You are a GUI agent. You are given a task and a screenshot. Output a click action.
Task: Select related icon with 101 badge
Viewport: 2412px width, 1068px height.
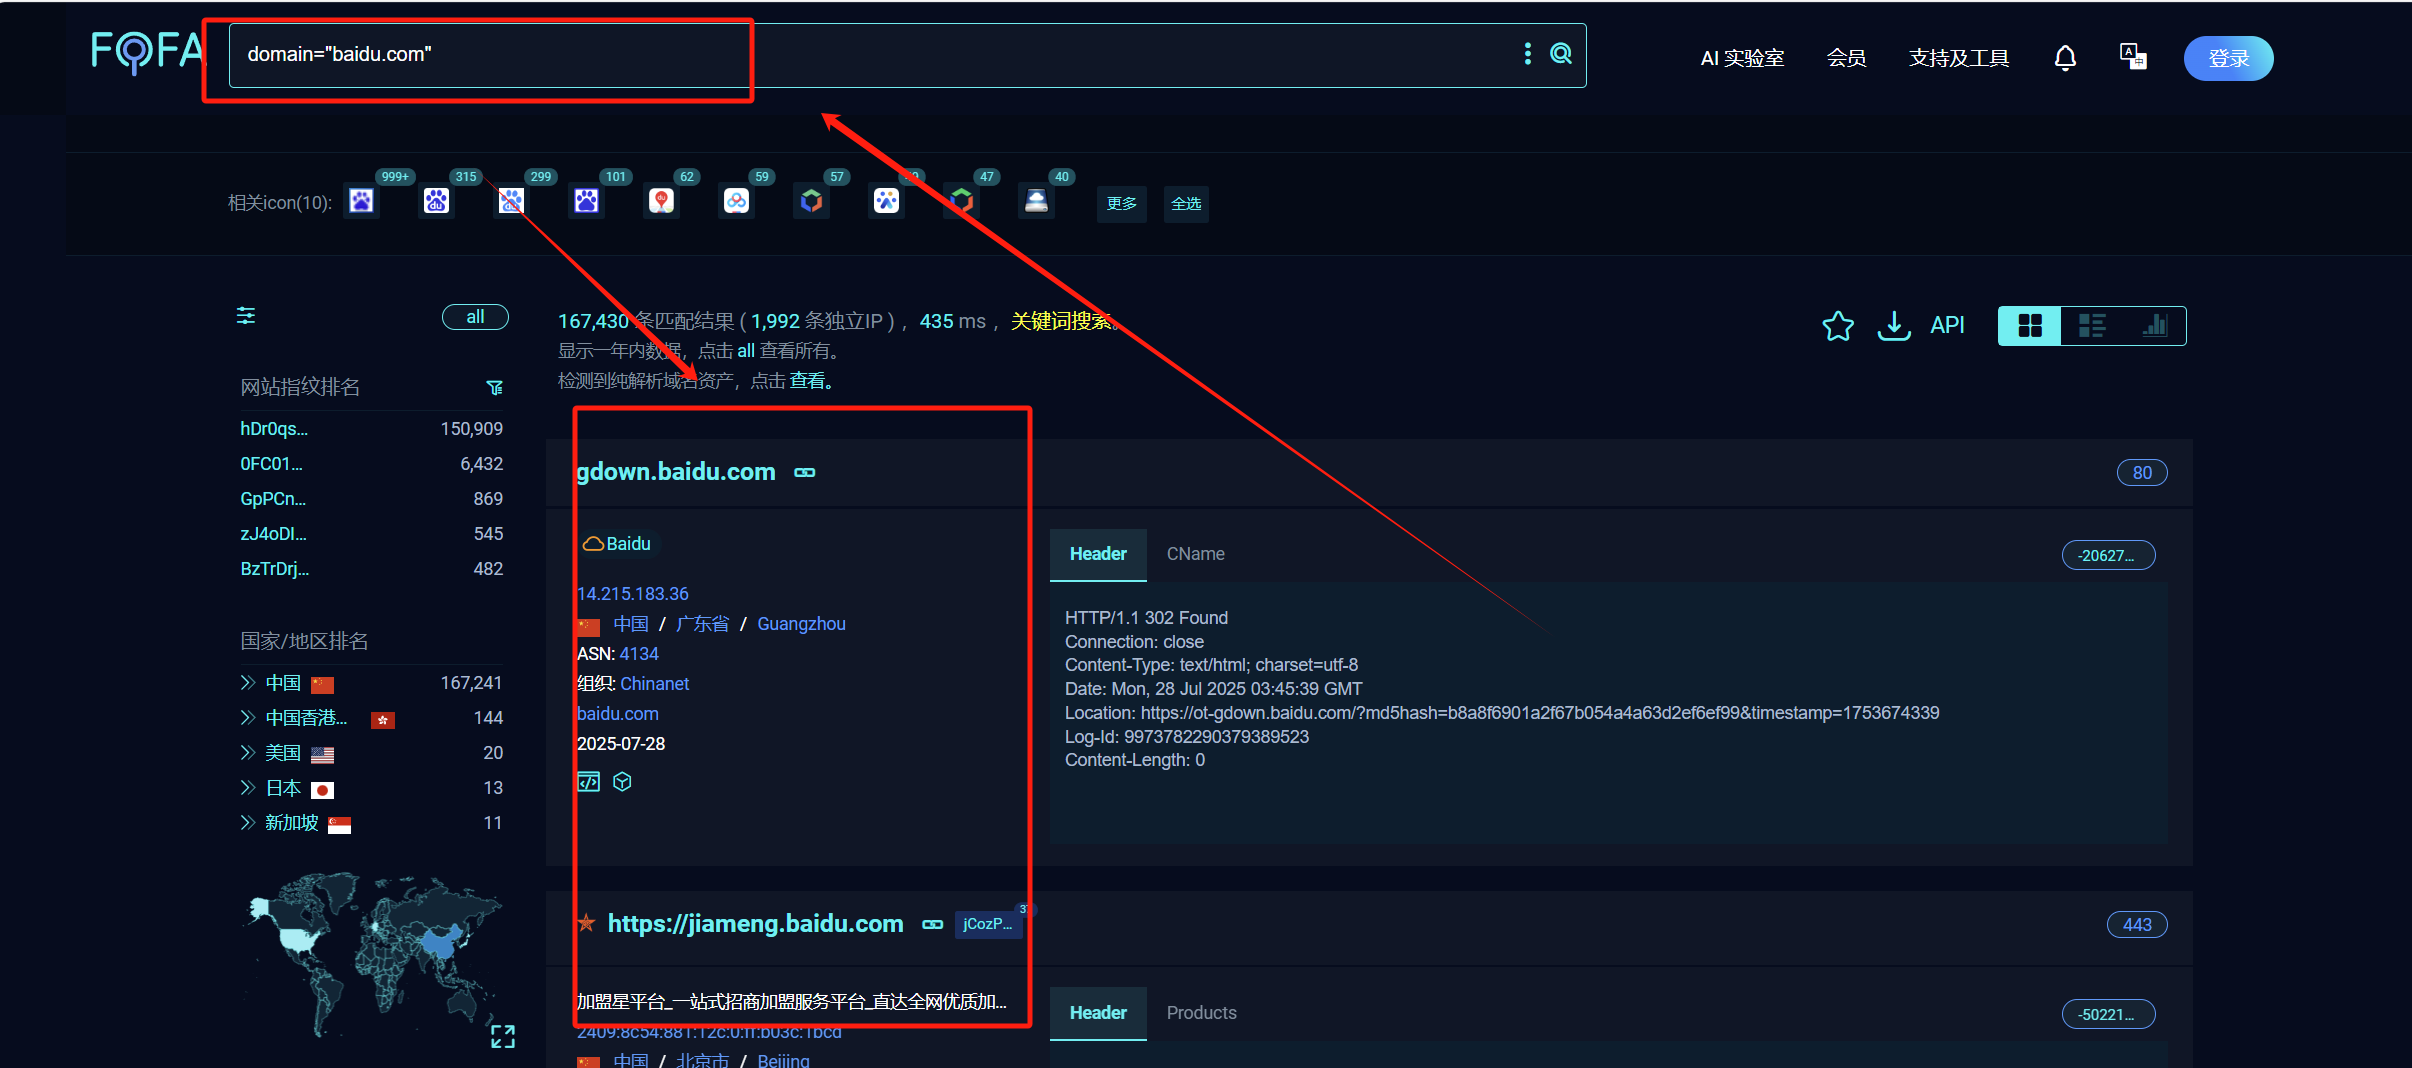point(587,201)
